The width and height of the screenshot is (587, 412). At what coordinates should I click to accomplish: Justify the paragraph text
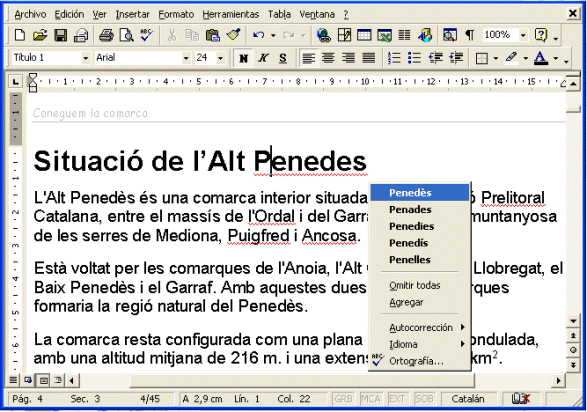[369, 58]
